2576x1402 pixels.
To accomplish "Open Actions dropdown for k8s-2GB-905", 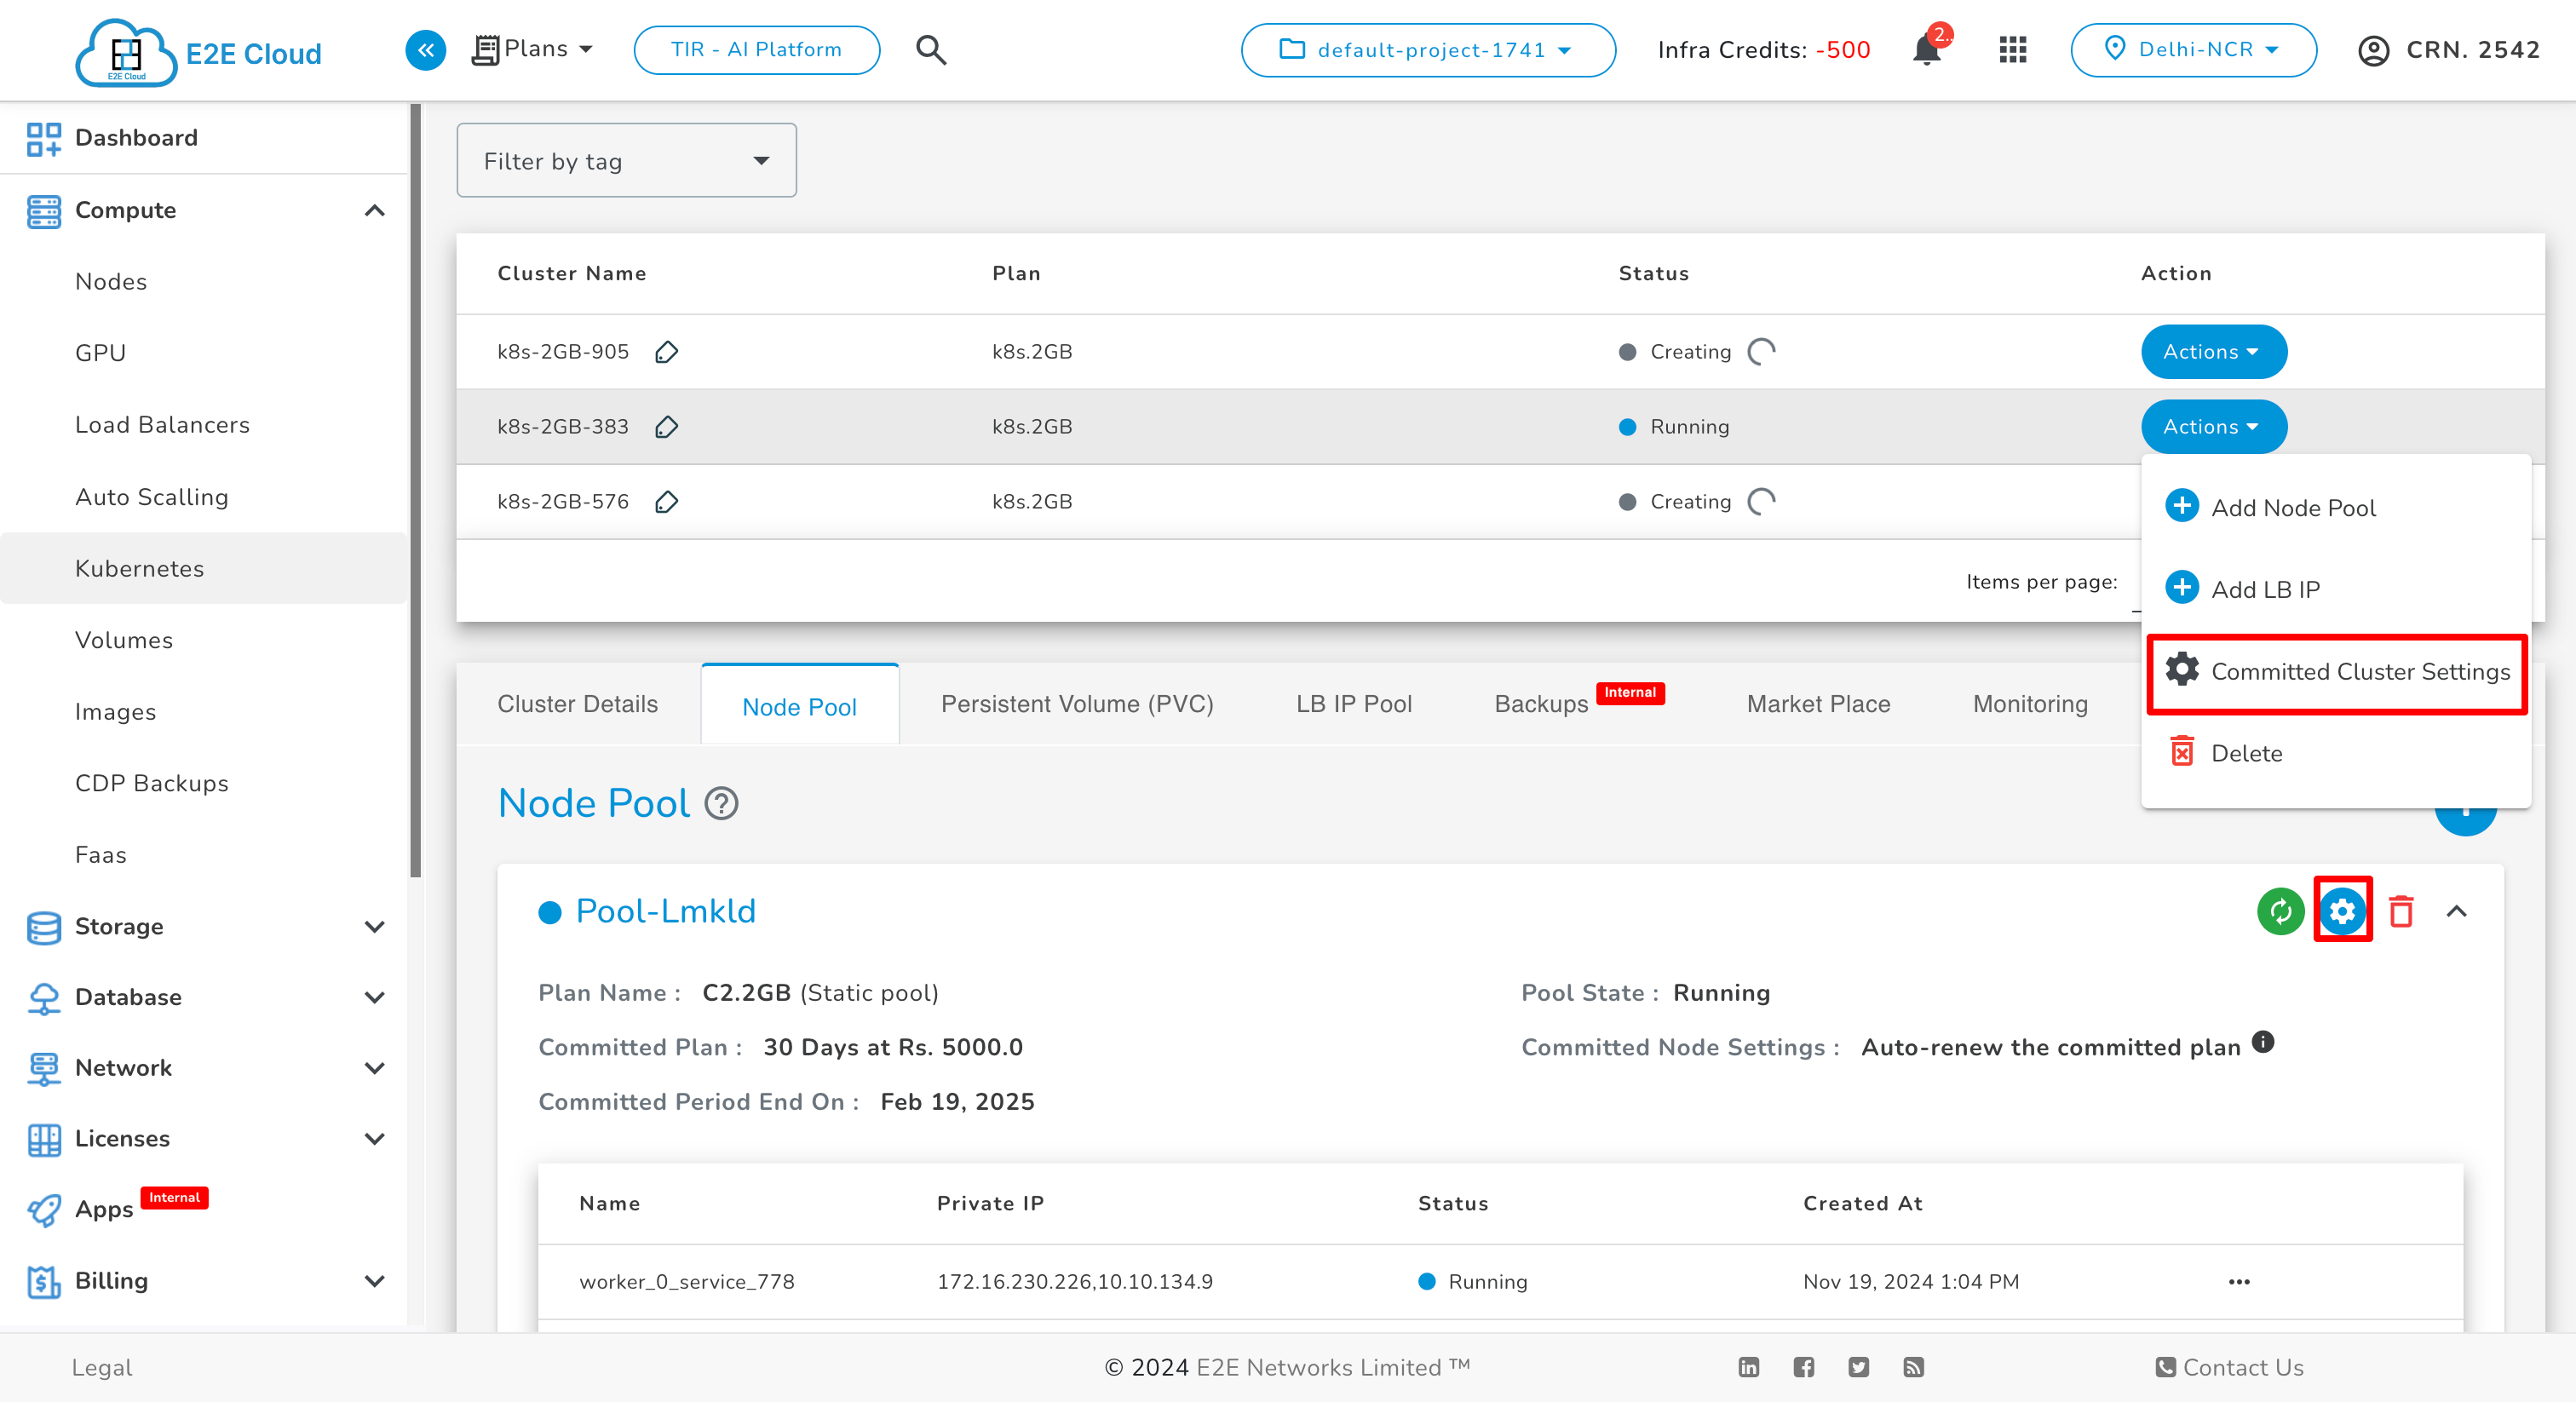I will 2213,352.
